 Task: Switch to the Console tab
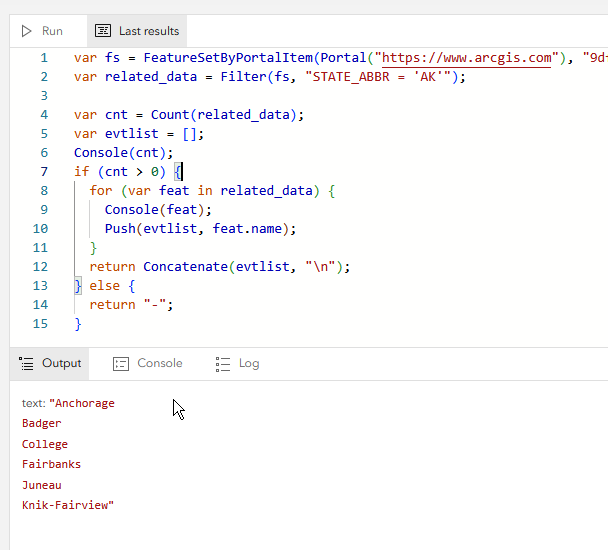point(148,363)
